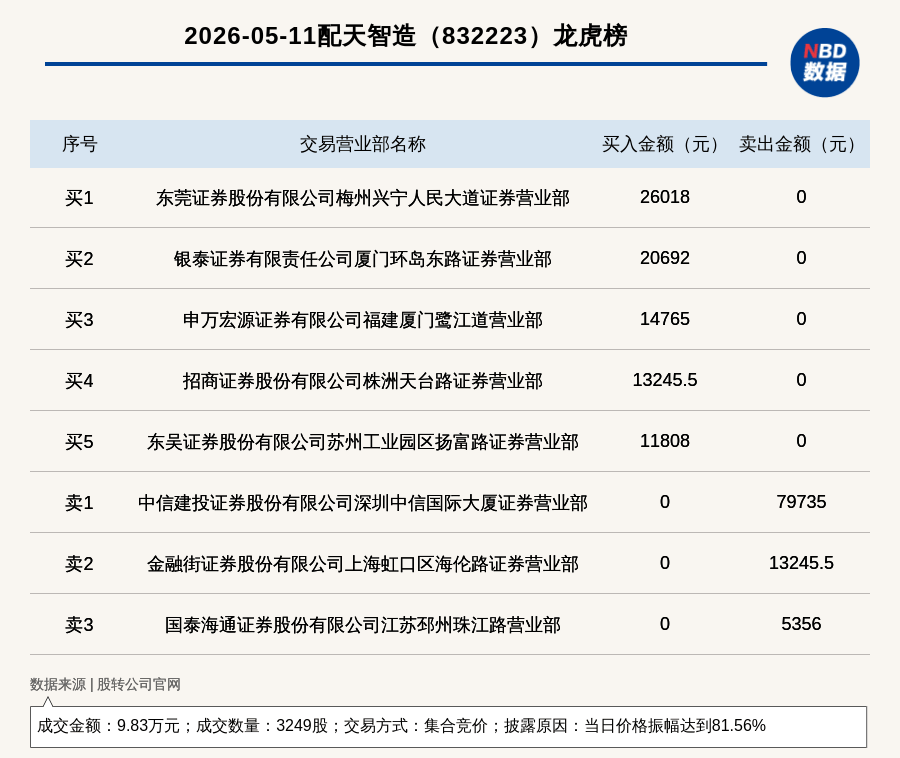
Task: Click the sell amount 5356
Action: 801,623
